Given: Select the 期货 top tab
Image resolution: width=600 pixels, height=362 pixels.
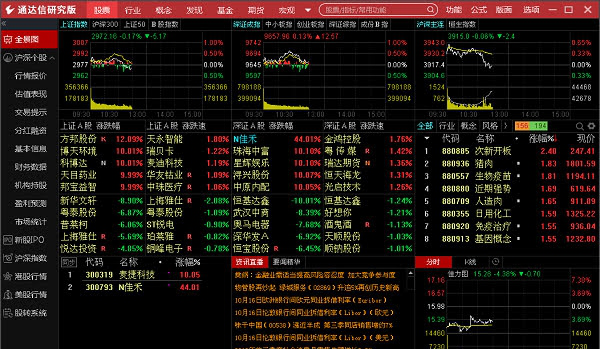Looking at the screenshot, I should pyautogui.click(x=256, y=10).
